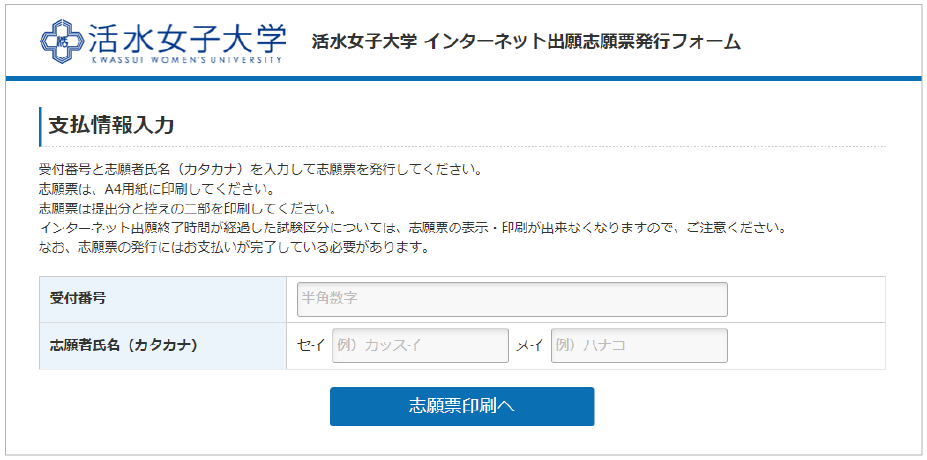
Task: Click the A4用紙に印刷 instruction line
Action: point(155,188)
